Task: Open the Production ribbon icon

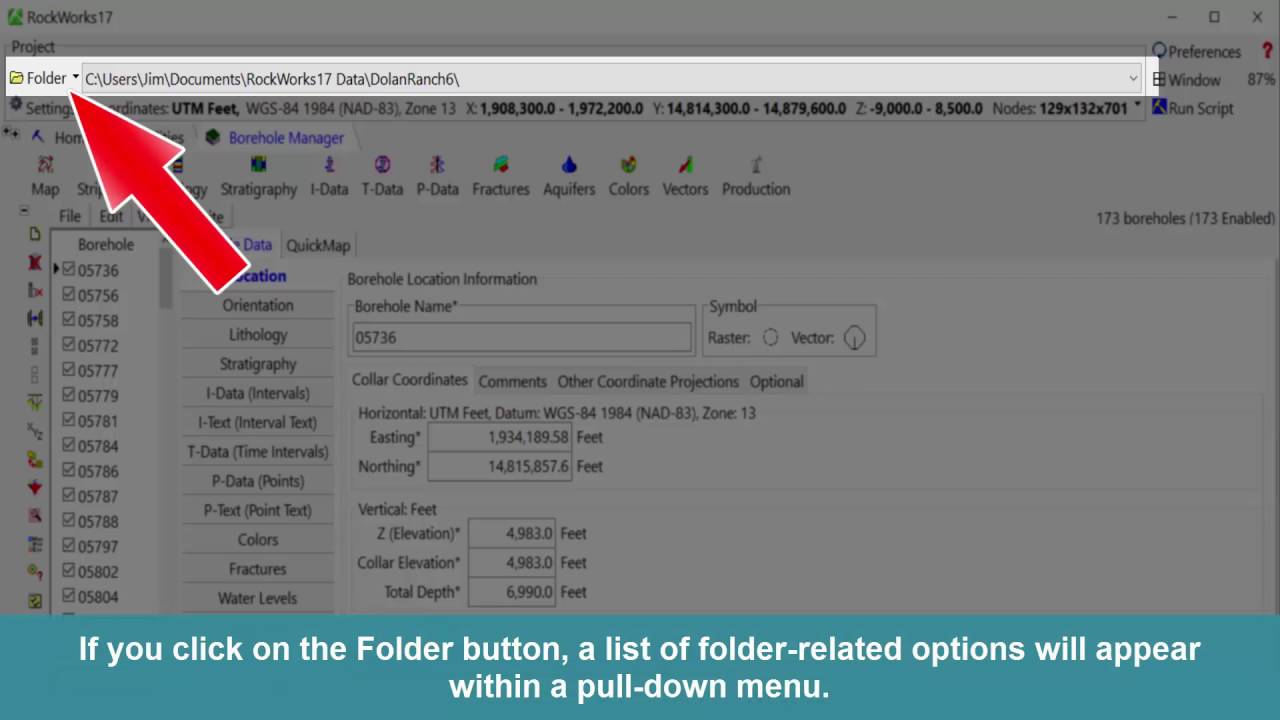Action: click(756, 175)
